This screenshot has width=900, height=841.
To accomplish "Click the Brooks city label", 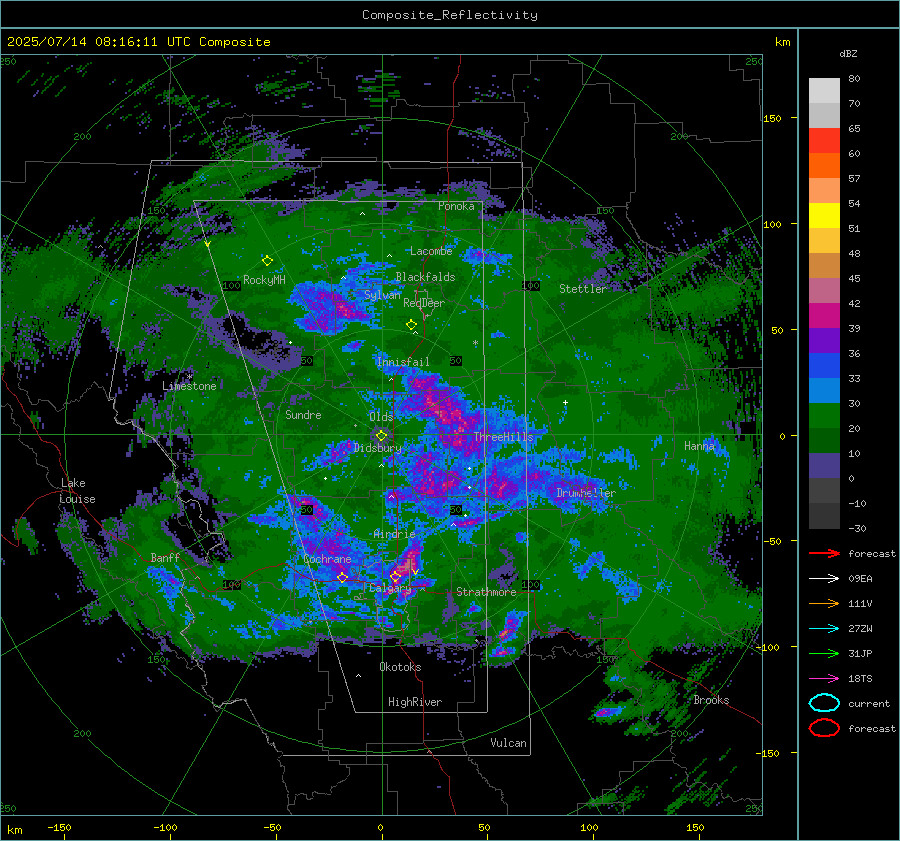I will [711, 700].
